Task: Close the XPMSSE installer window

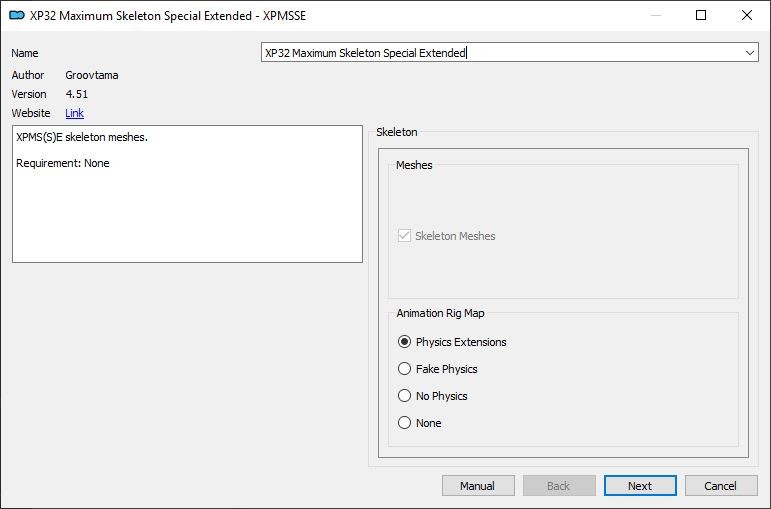Action: point(747,15)
